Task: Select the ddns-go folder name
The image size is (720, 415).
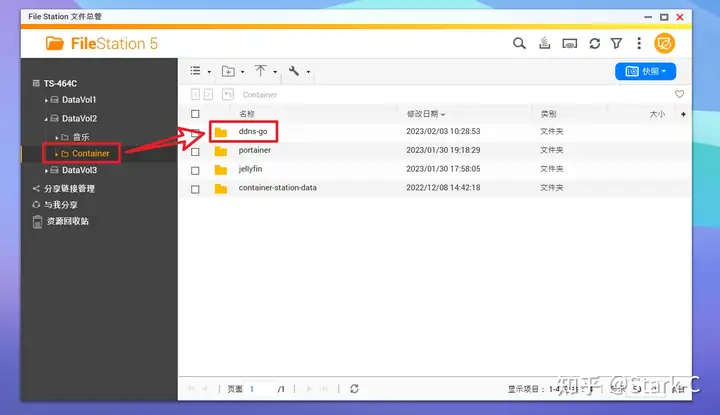Action: [253, 131]
